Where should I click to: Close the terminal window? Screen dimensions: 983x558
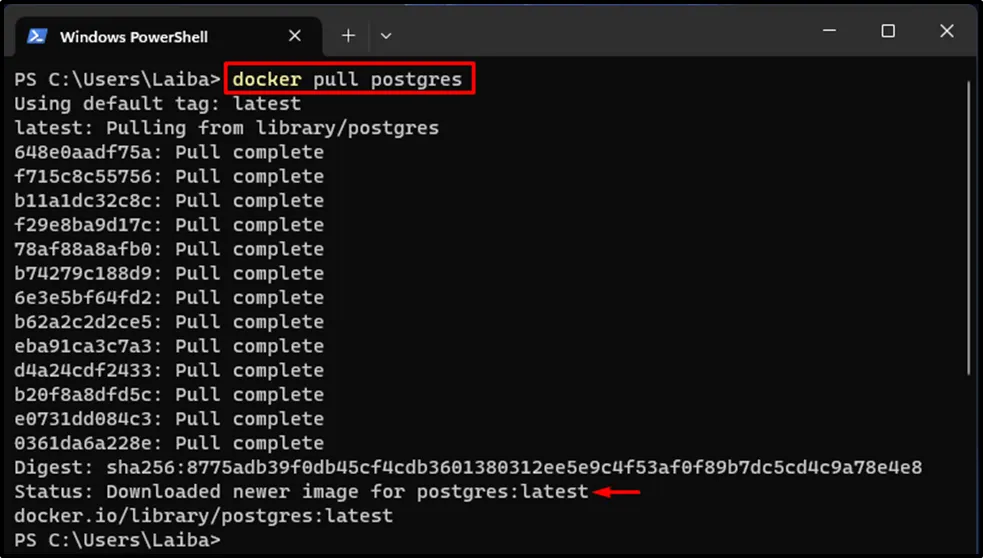(947, 32)
